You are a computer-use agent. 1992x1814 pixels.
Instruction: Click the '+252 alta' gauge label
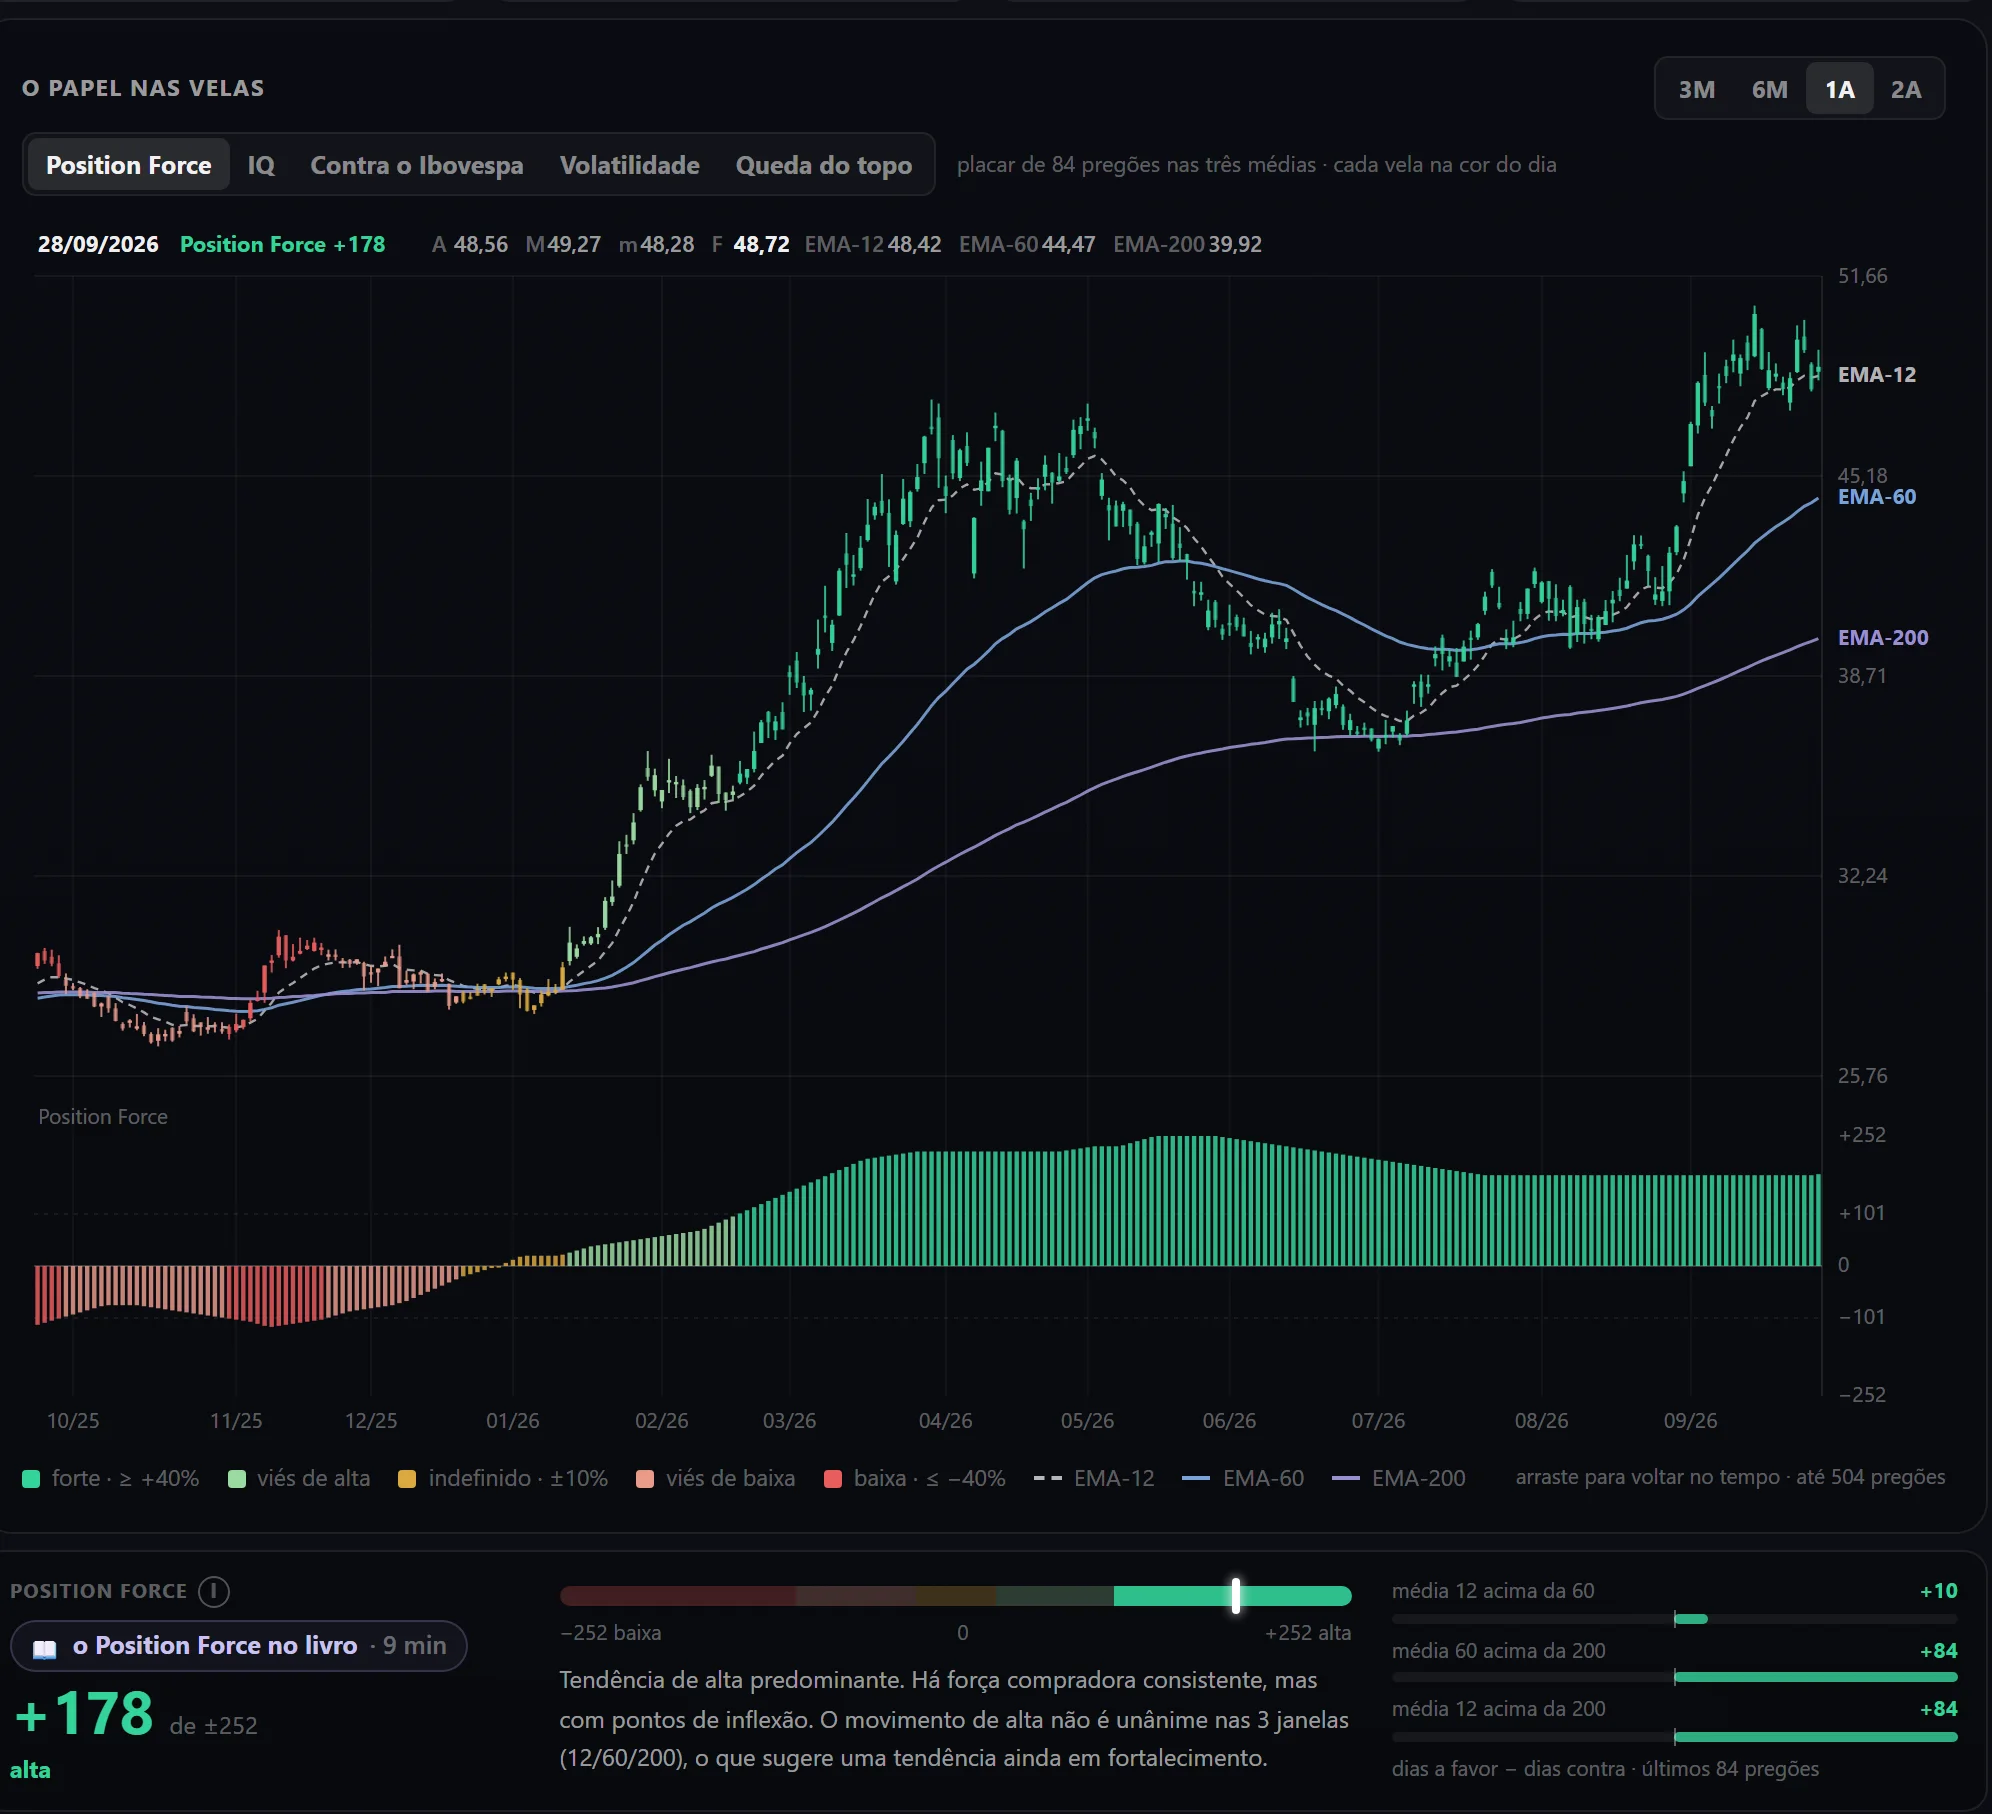coord(1308,1633)
